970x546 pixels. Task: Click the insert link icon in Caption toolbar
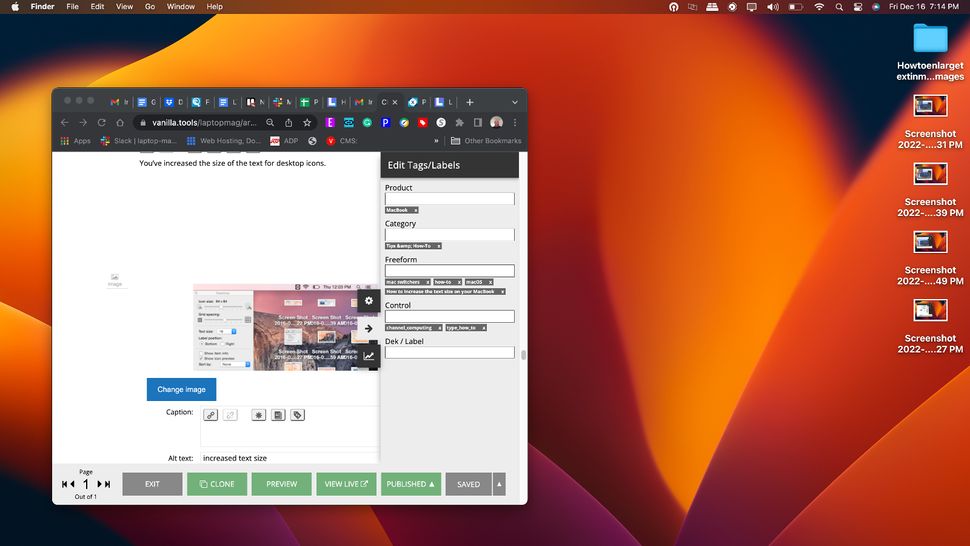pyautogui.click(x=211, y=415)
